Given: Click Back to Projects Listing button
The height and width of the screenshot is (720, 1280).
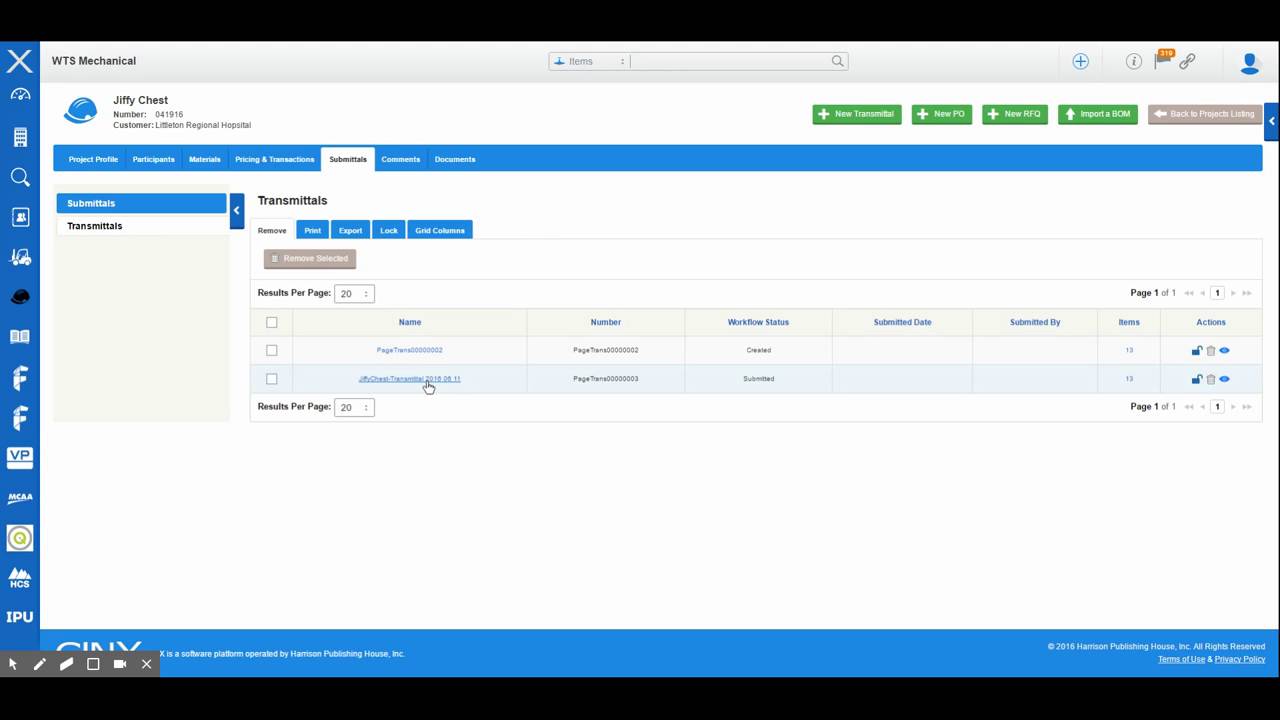Looking at the screenshot, I should (x=1205, y=114).
